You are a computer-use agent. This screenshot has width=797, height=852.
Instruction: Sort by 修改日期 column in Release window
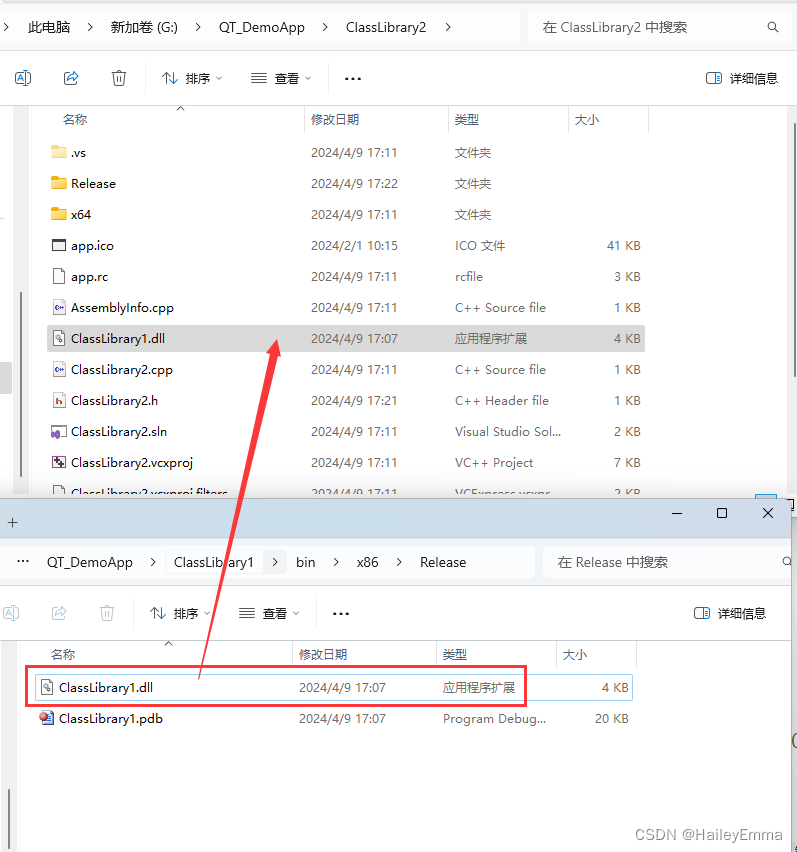[323, 655]
